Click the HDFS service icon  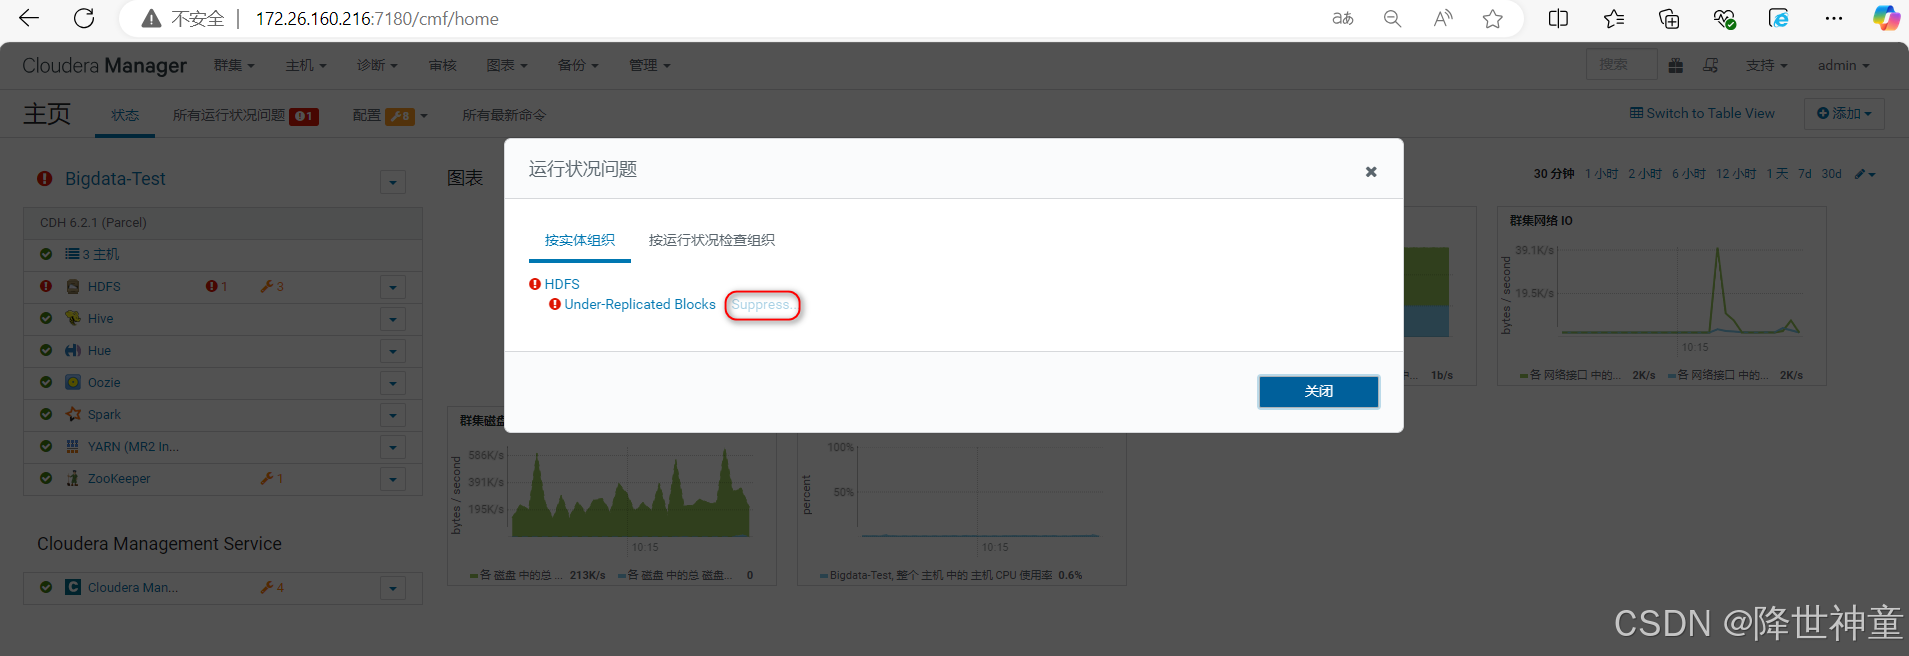tap(73, 286)
